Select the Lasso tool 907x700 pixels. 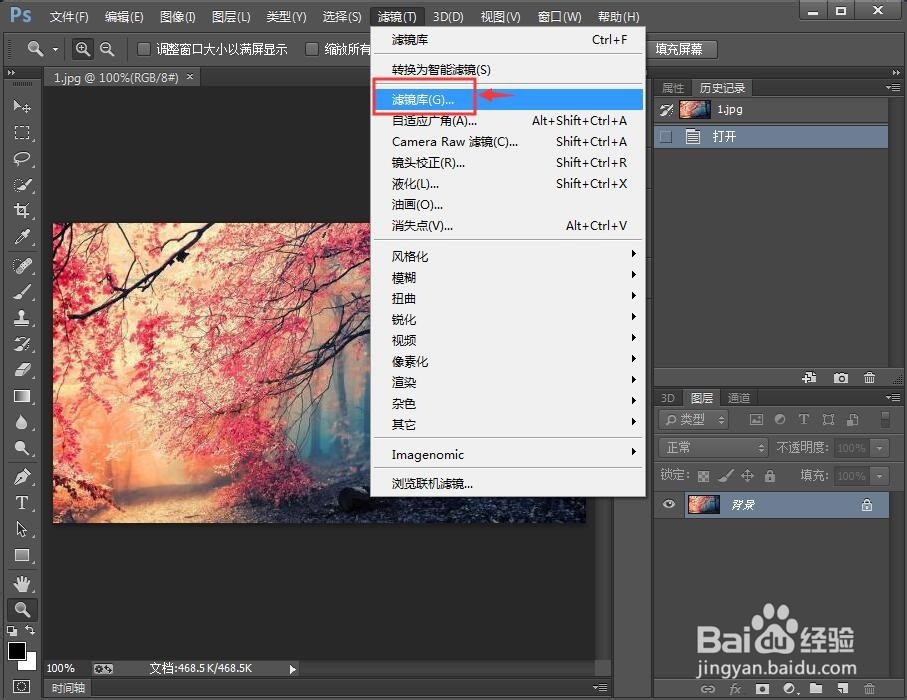coord(22,159)
